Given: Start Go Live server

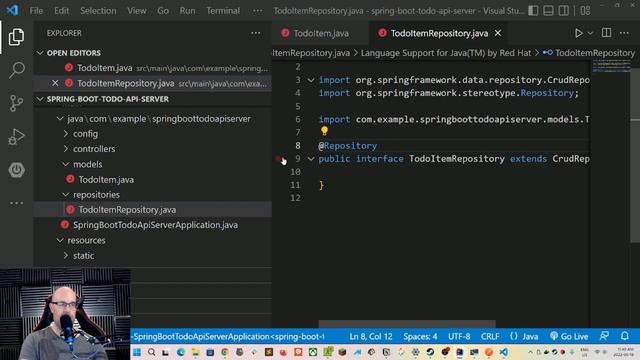Looking at the screenshot, I should (569, 337).
